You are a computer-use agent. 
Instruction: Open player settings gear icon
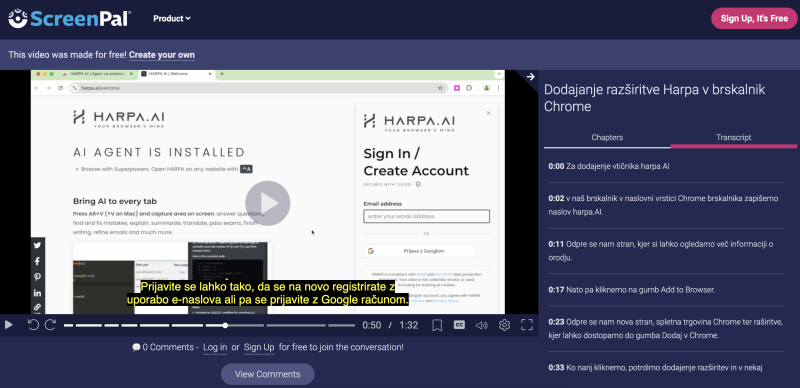pos(505,325)
